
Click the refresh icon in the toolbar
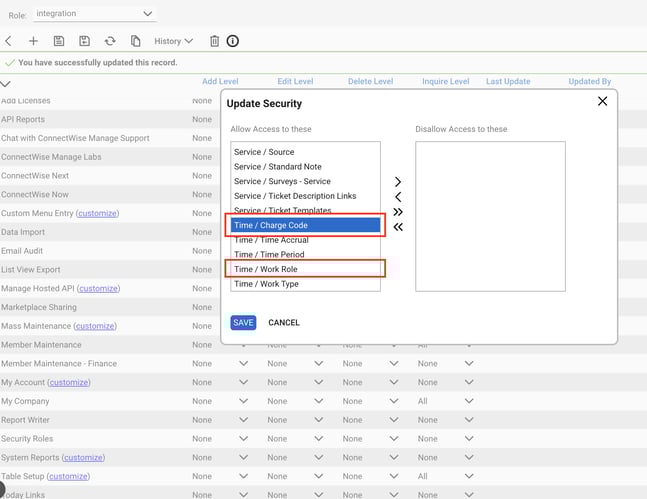click(110, 41)
